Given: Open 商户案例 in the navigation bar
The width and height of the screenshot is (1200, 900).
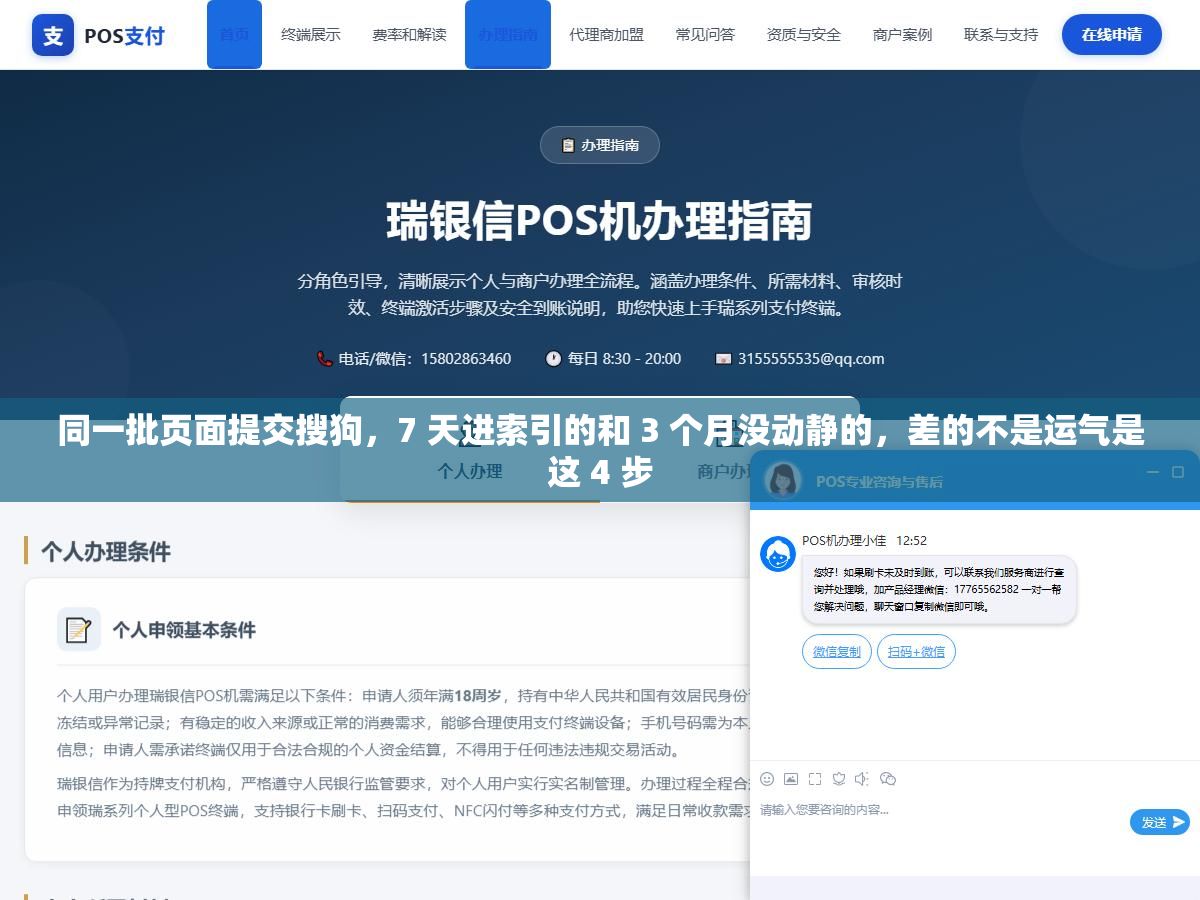Looking at the screenshot, I should [902, 34].
